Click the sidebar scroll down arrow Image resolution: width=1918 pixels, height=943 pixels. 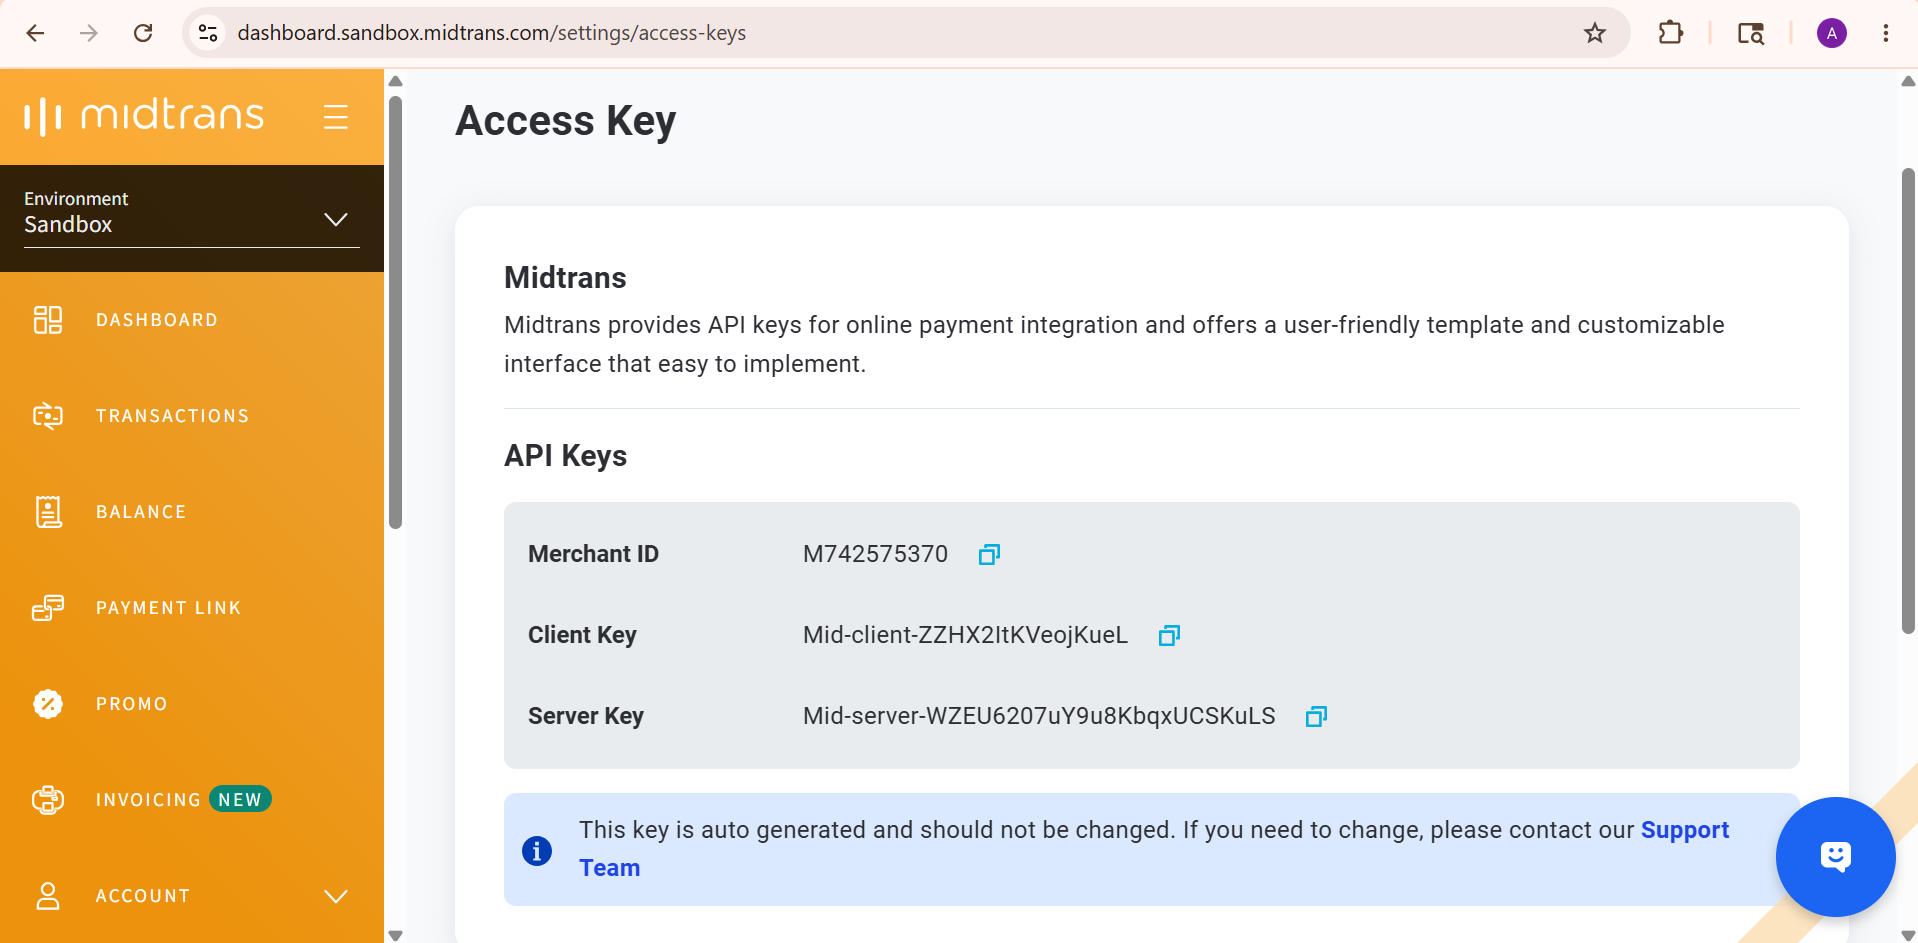[395, 935]
